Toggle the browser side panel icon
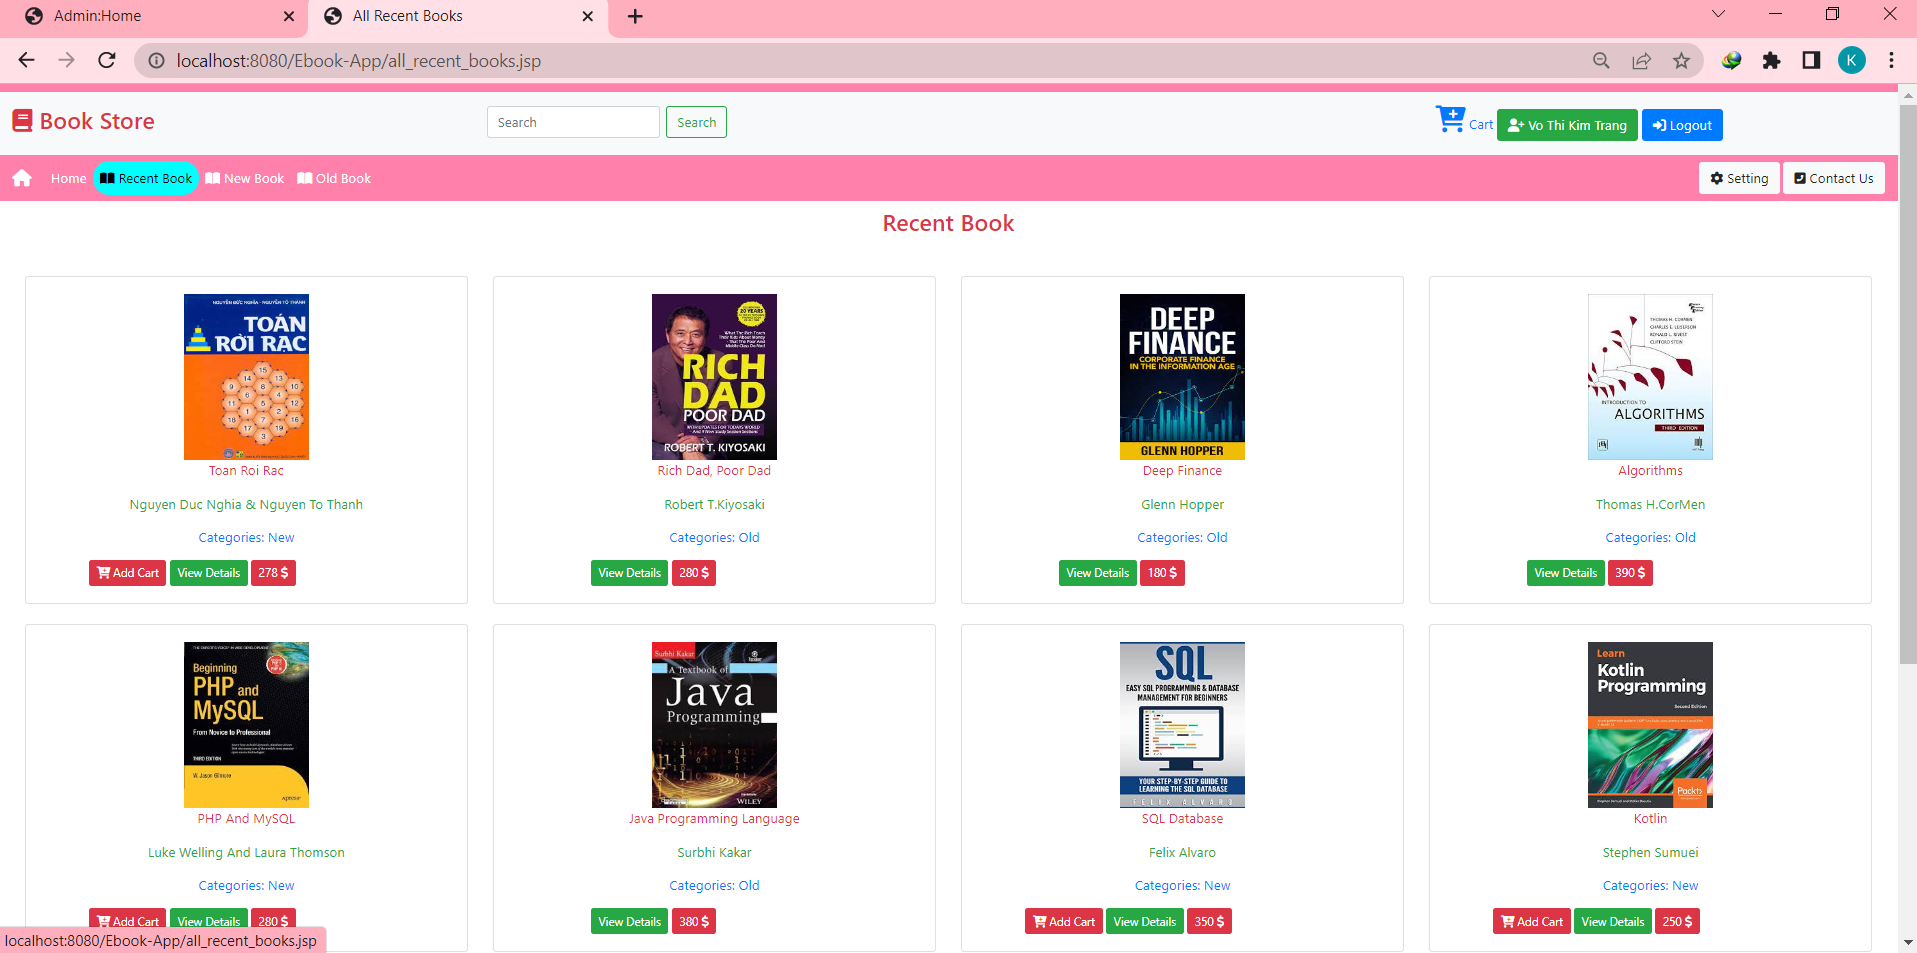The width and height of the screenshot is (1917, 953). [1811, 61]
